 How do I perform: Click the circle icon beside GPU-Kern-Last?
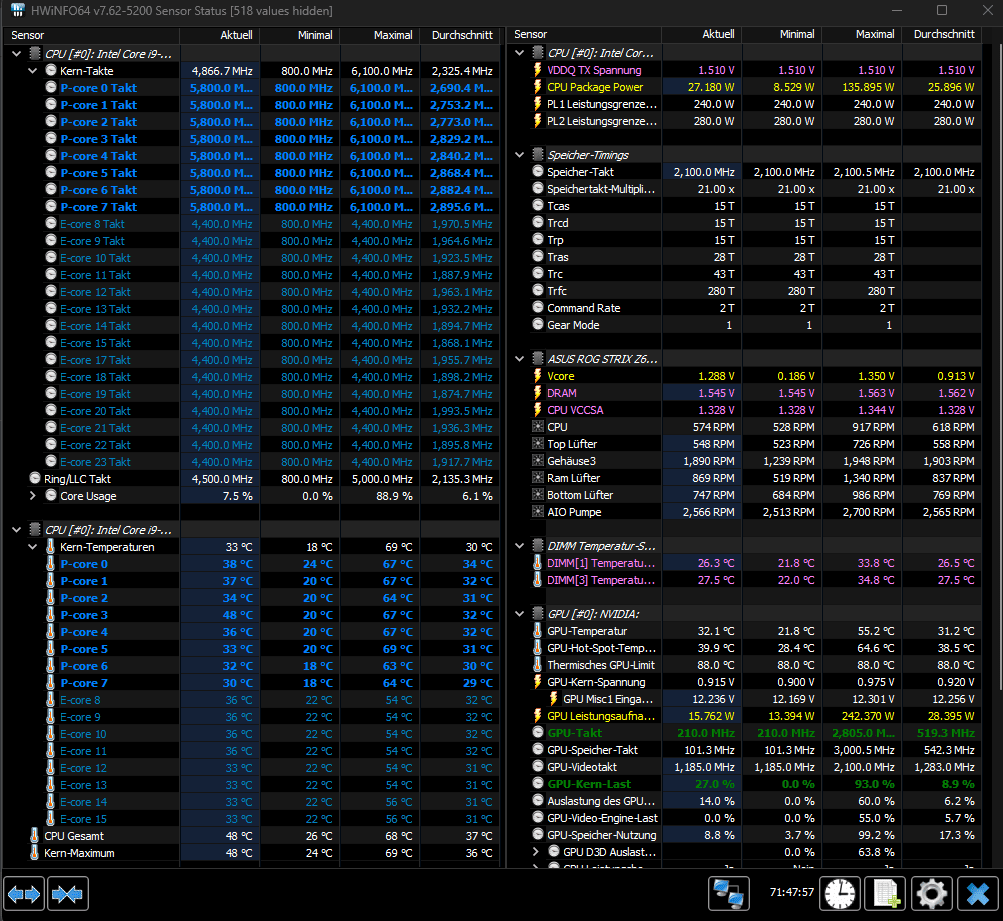(538, 783)
